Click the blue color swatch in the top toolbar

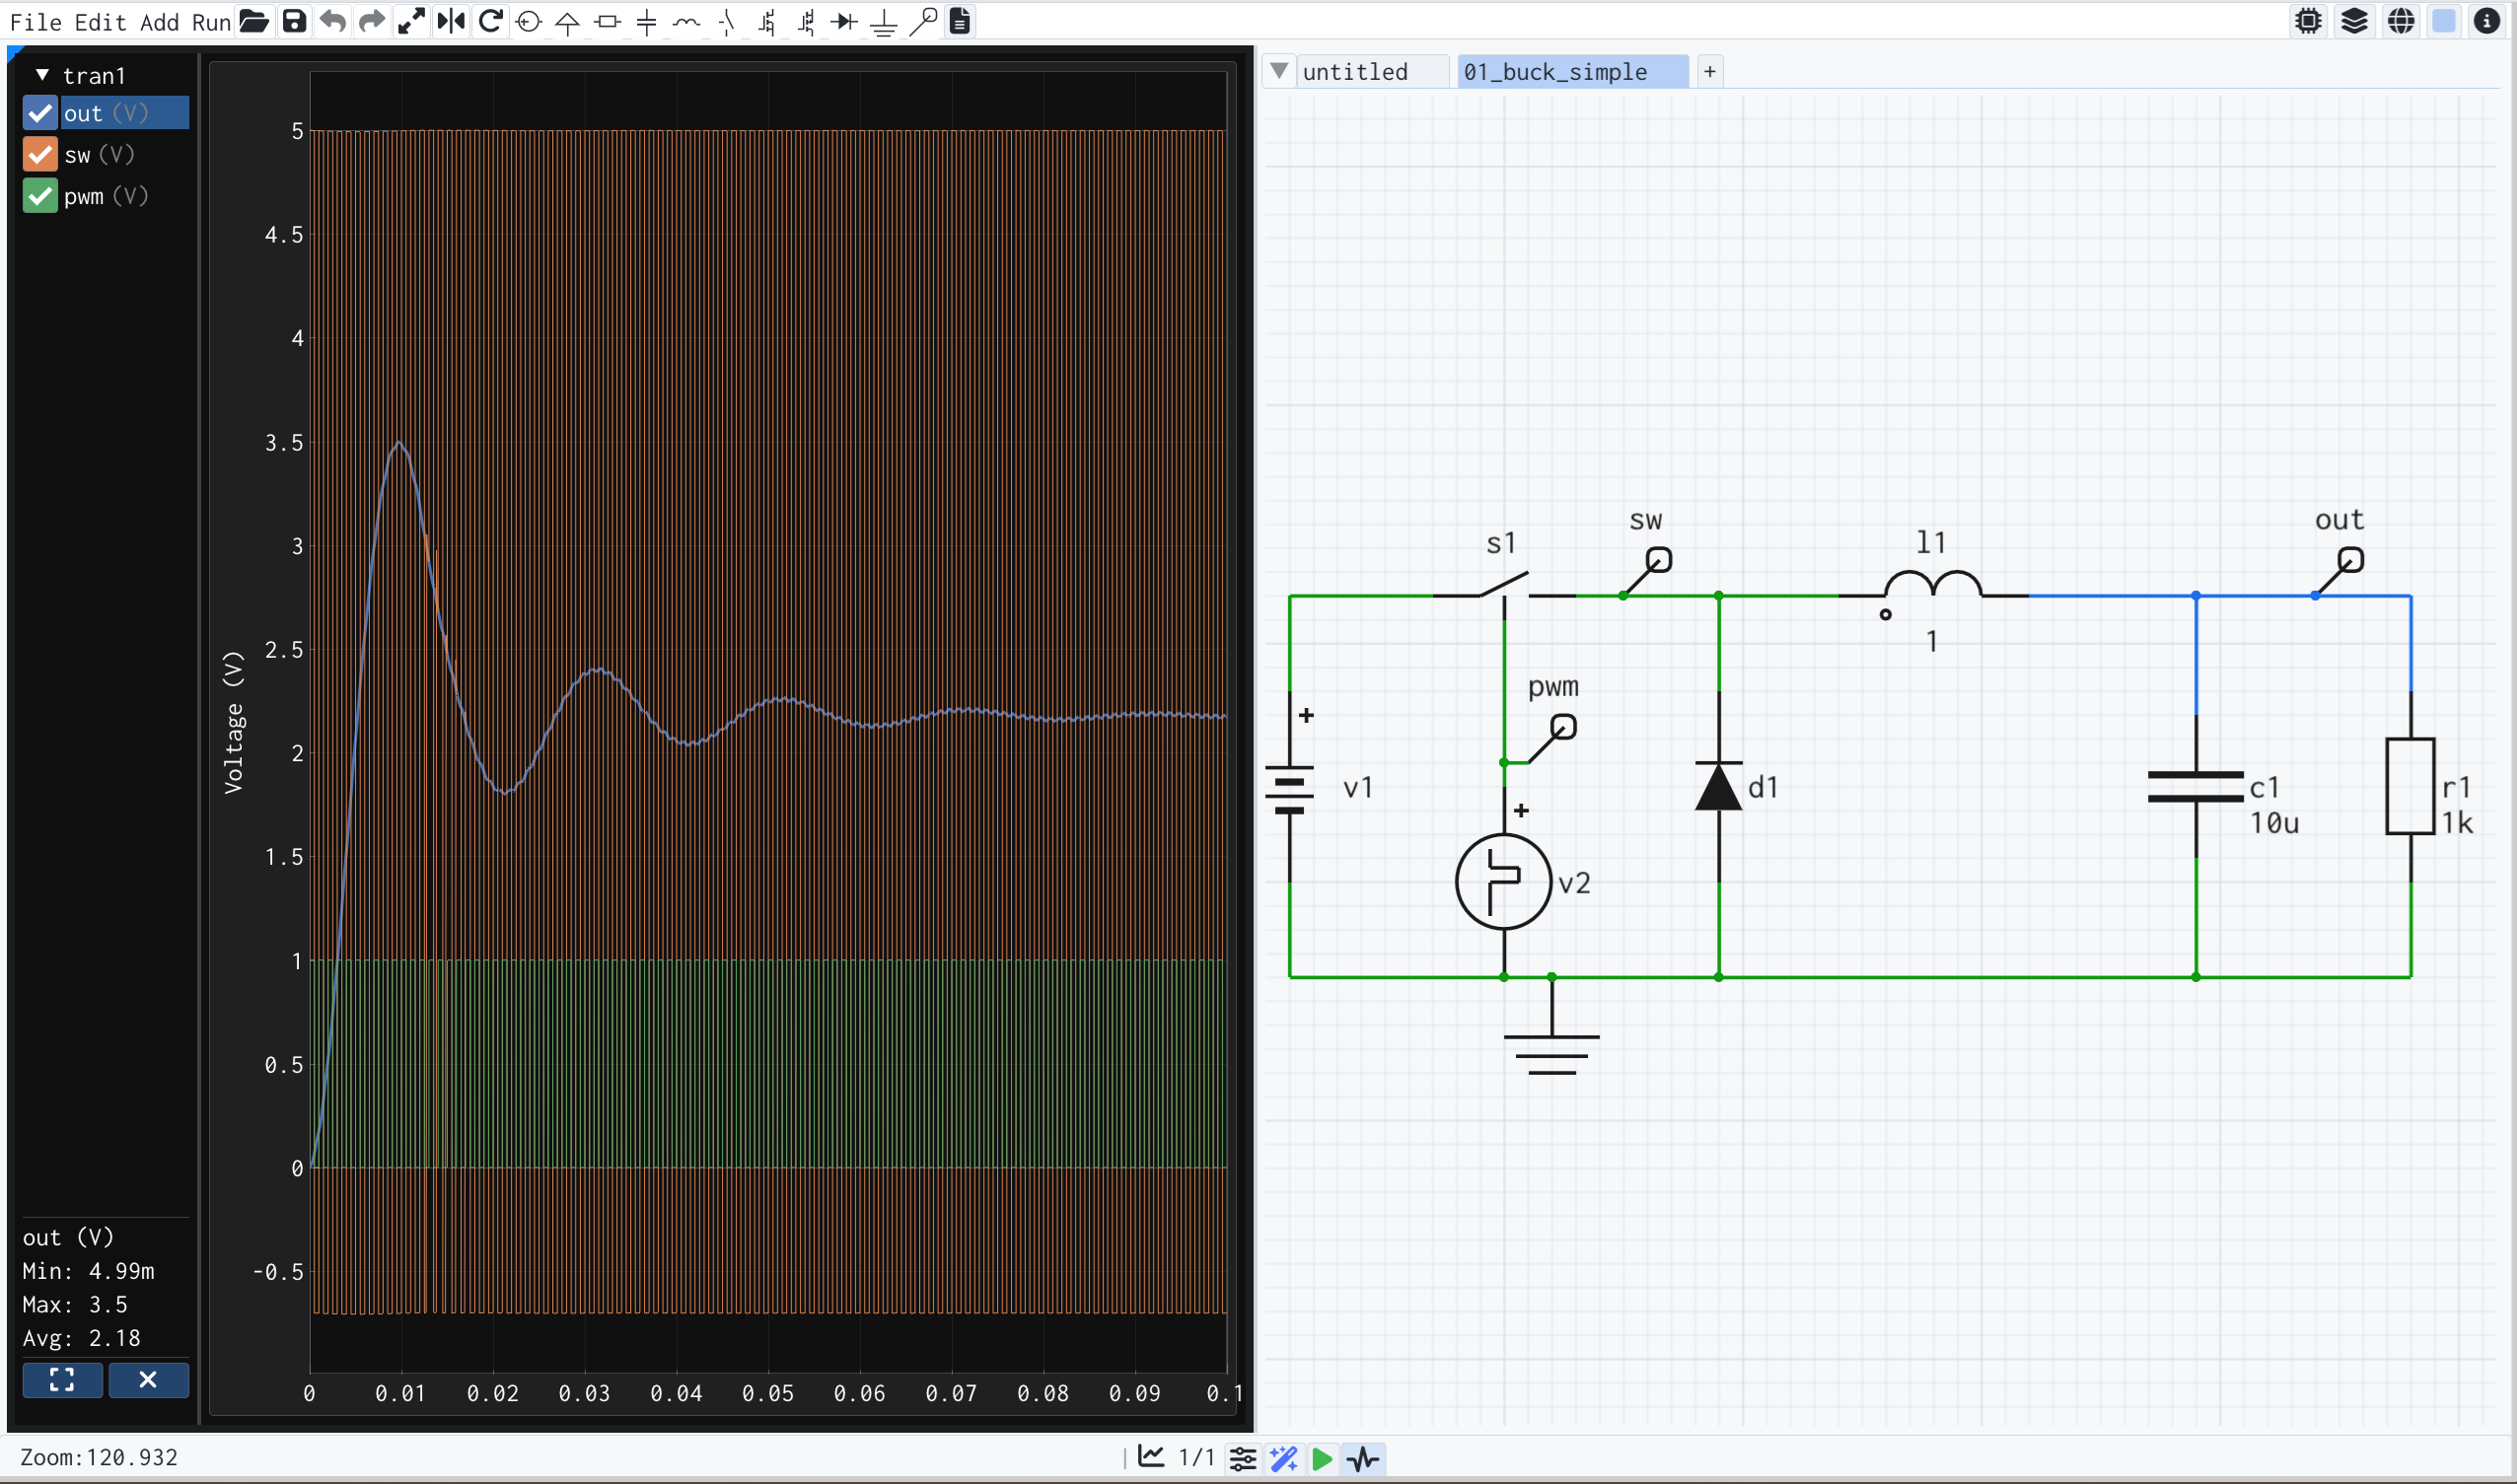(x=2444, y=21)
